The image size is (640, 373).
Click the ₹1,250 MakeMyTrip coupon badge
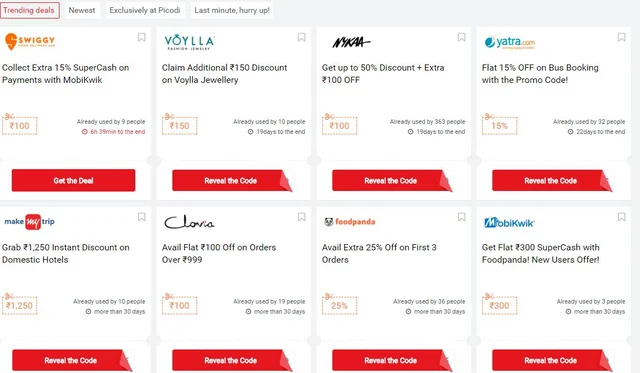click(19, 305)
